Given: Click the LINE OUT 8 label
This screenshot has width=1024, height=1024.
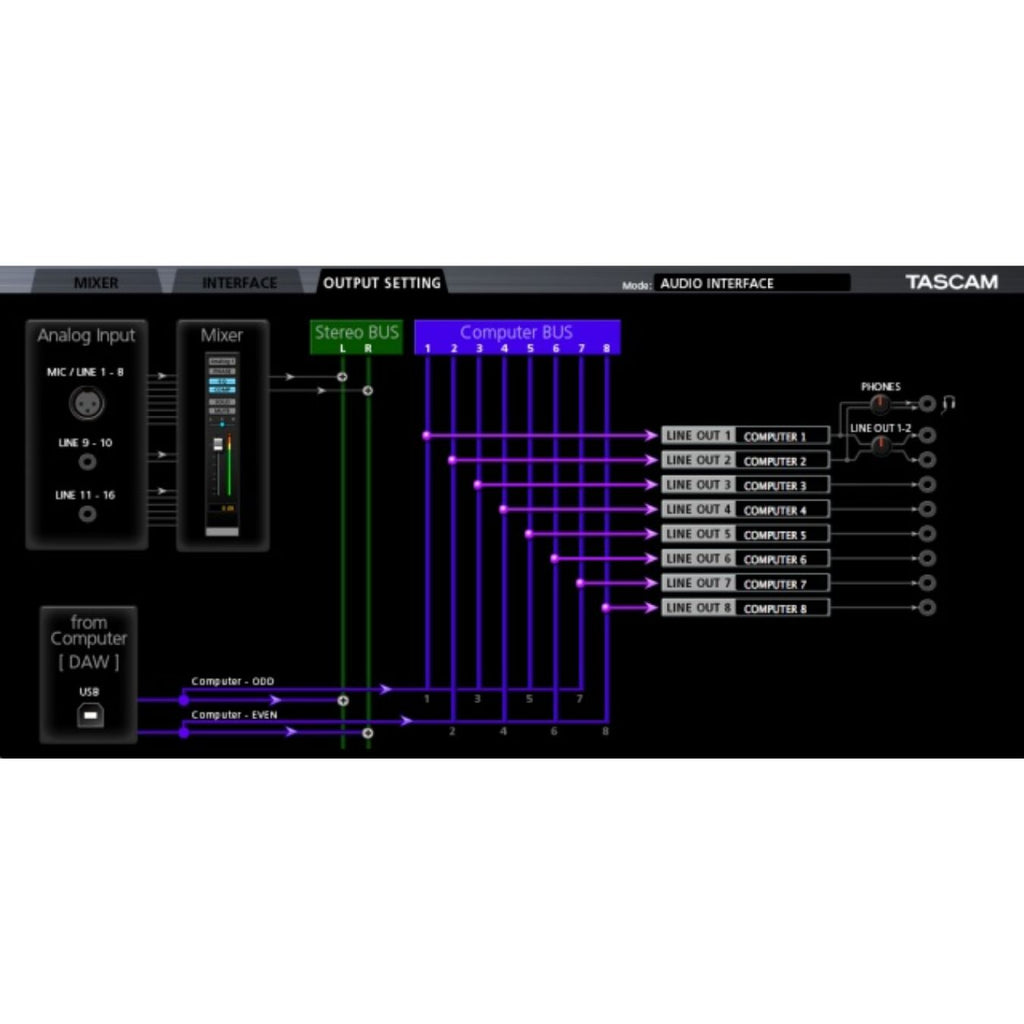Looking at the screenshot, I should click(x=698, y=608).
